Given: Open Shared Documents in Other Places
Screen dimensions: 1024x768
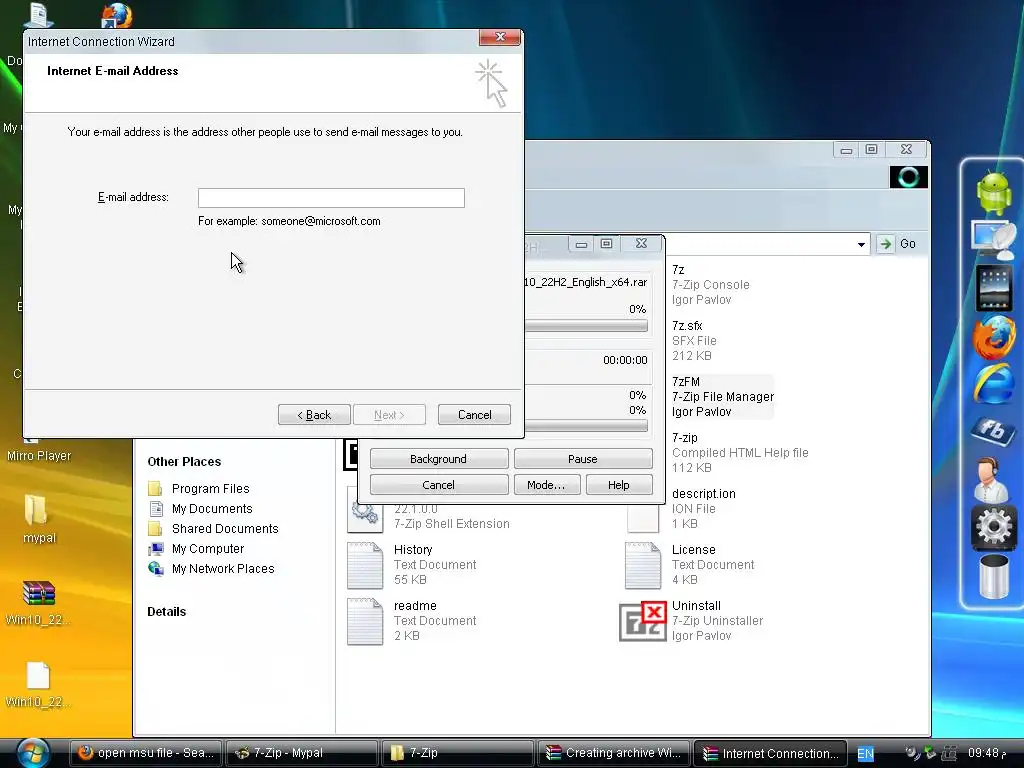Looking at the screenshot, I should coord(225,528).
